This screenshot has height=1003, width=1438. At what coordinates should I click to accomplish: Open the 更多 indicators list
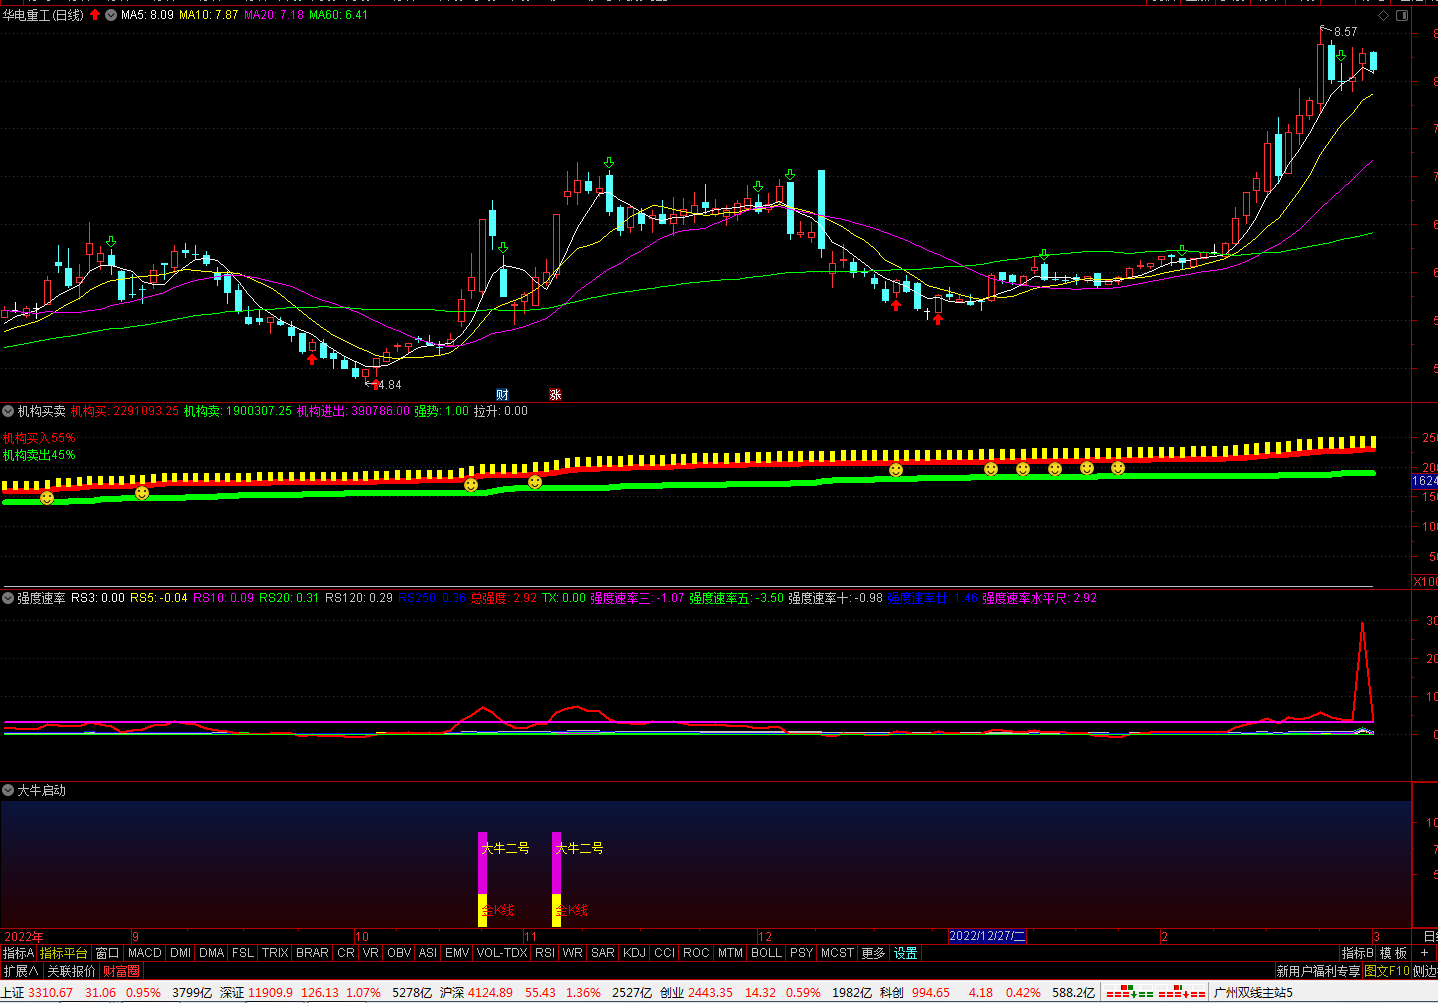874,953
